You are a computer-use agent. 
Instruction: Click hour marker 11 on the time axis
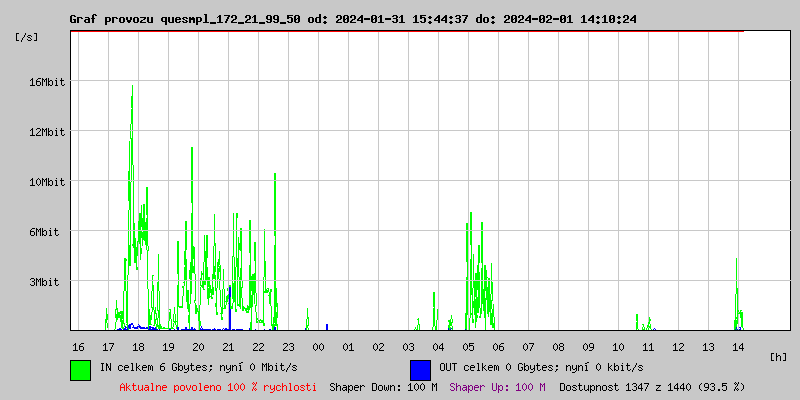point(648,346)
